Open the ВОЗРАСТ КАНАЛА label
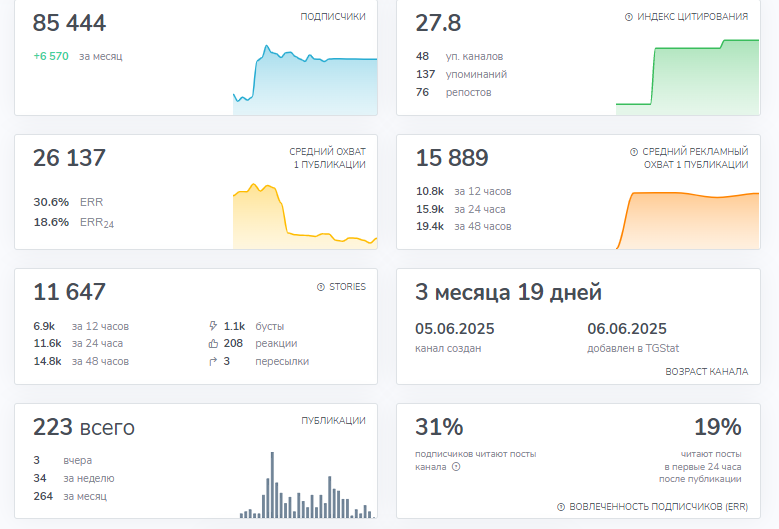The width and height of the screenshot is (779, 529). pos(706,372)
